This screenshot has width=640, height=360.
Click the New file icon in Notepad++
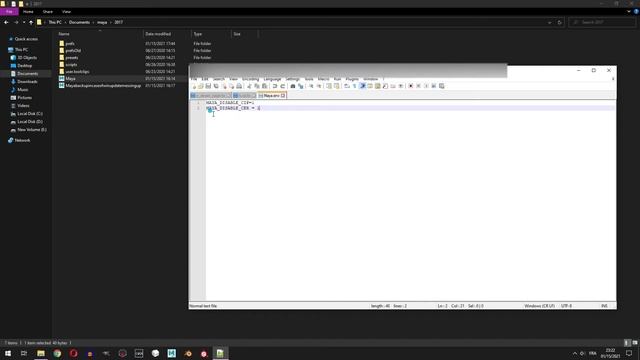tap(194, 86)
